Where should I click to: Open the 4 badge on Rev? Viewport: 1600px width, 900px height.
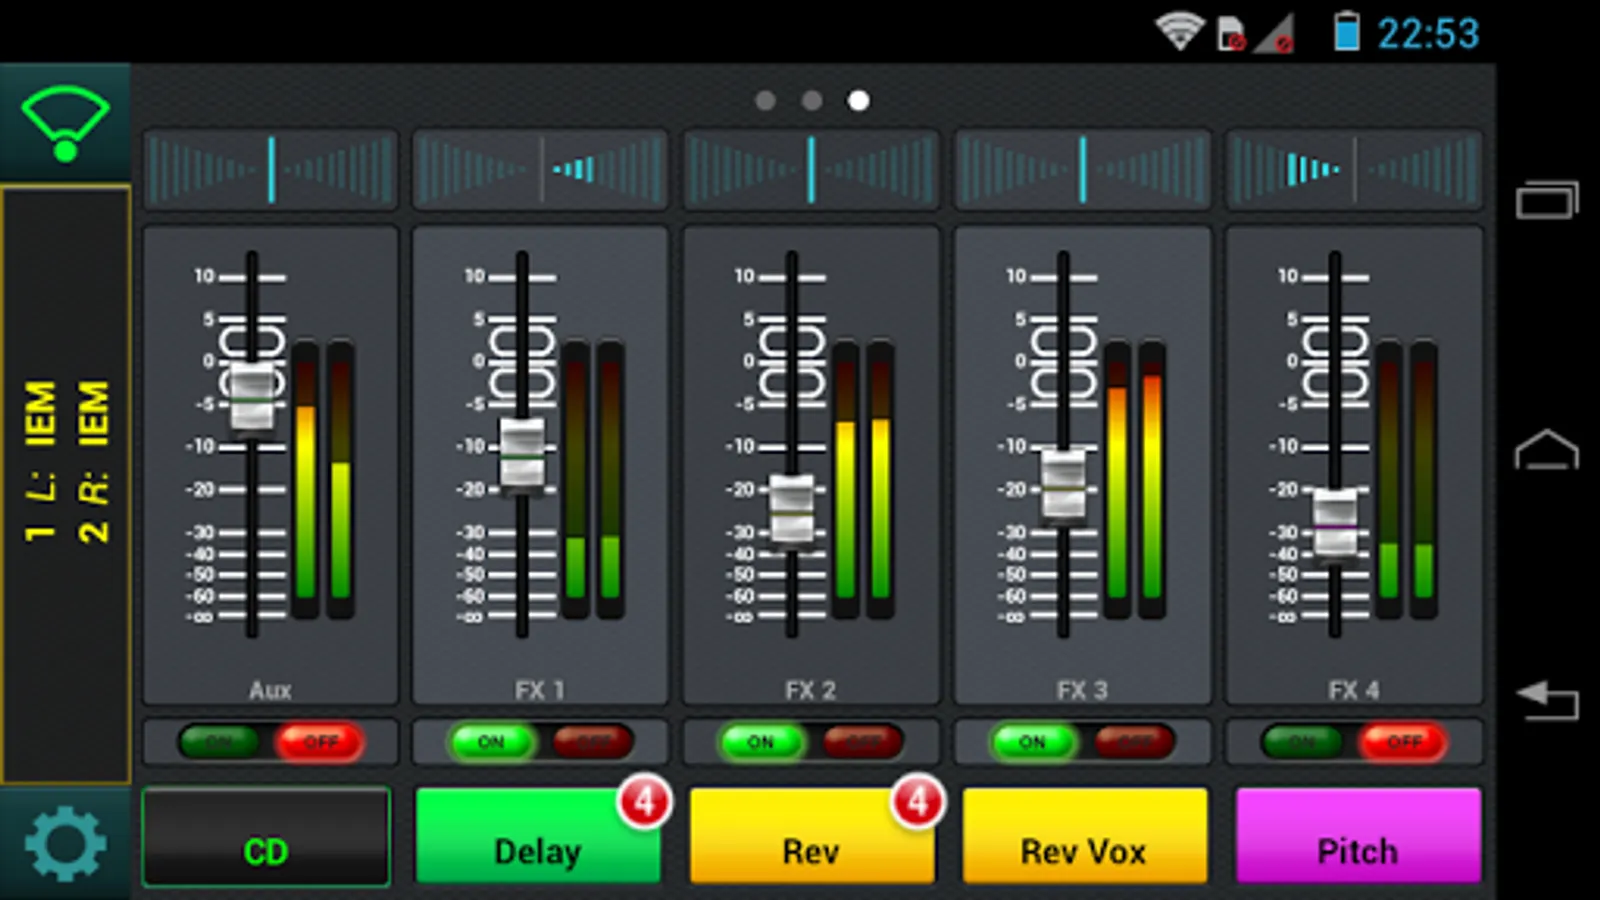point(917,801)
